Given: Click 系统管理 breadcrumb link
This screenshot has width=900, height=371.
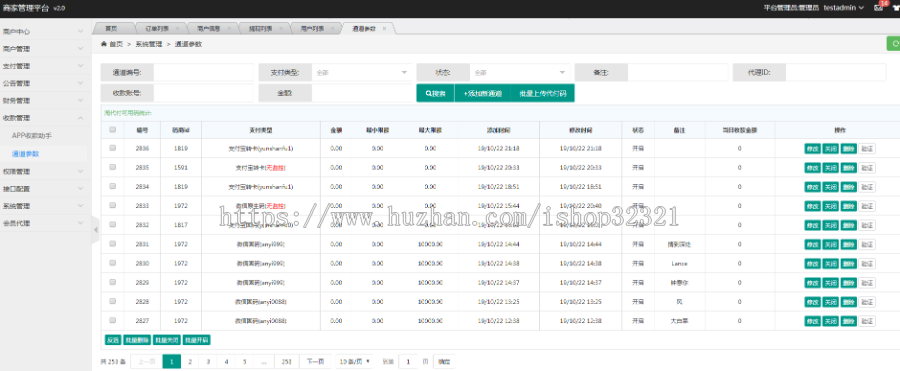Looking at the screenshot, I should coord(149,44).
